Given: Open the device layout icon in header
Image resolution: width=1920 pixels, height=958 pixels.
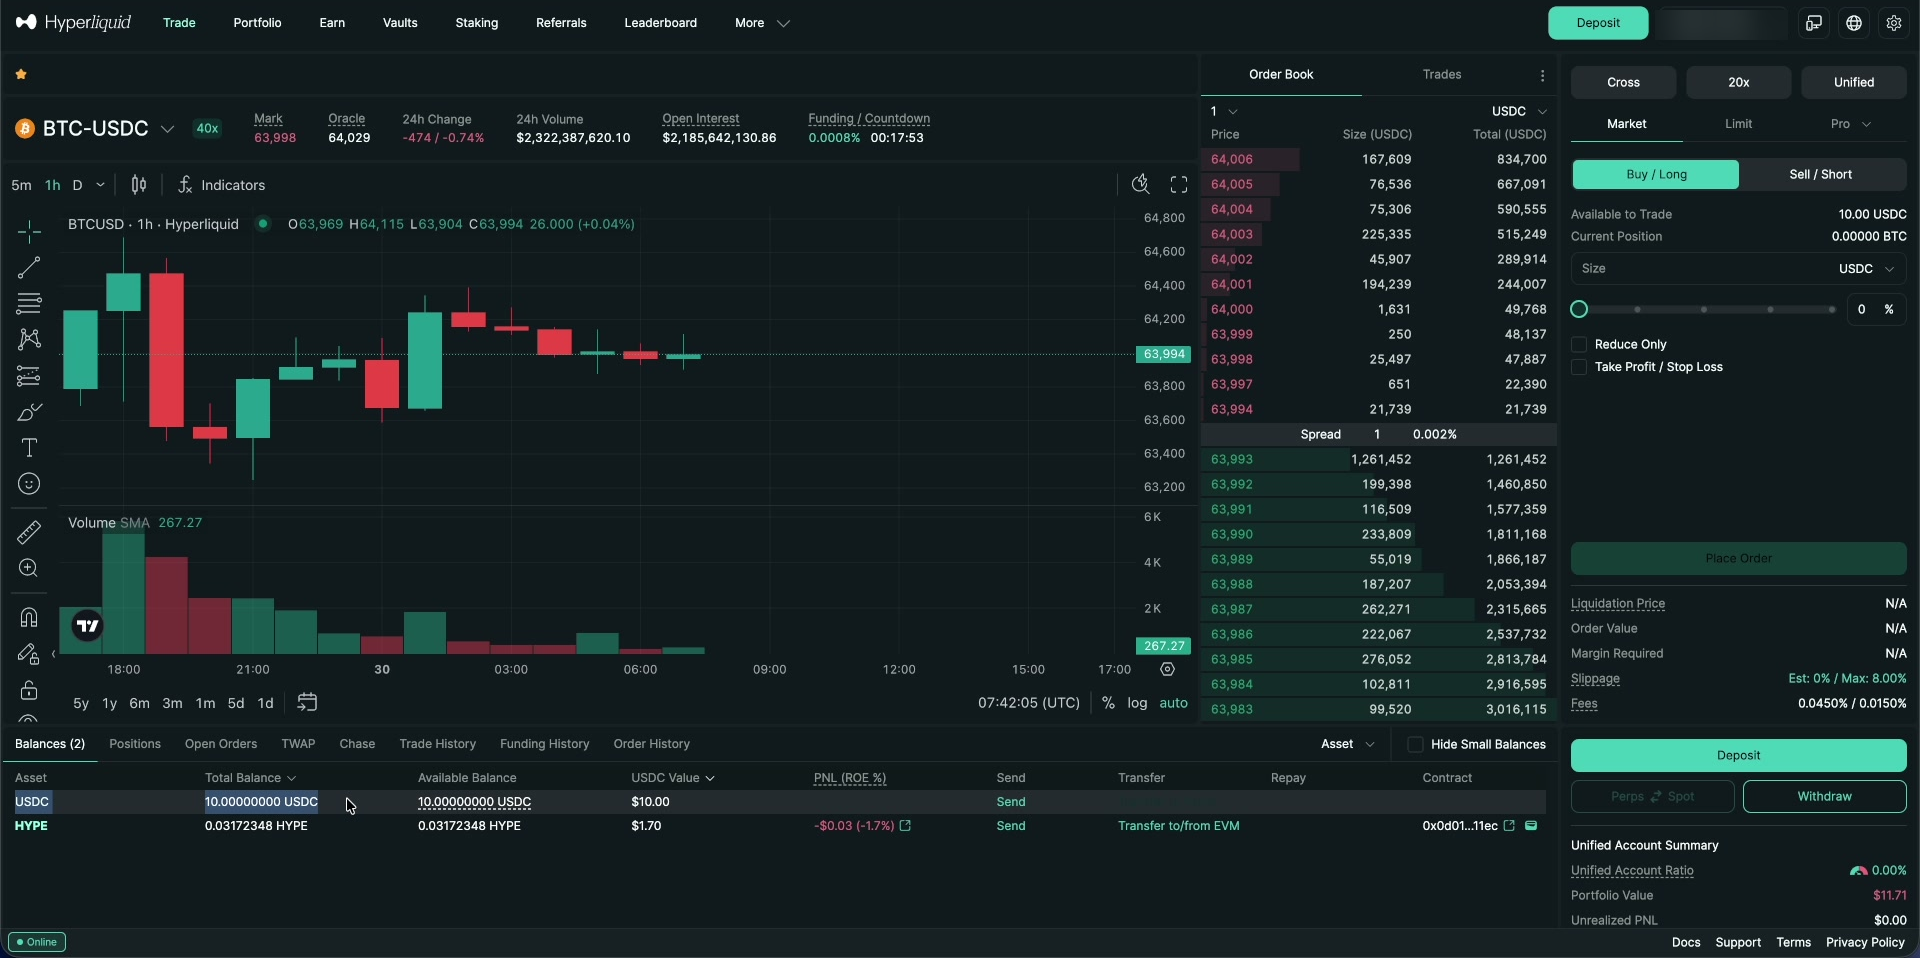Looking at the screenshot, I should click(x=1814, y=23).
